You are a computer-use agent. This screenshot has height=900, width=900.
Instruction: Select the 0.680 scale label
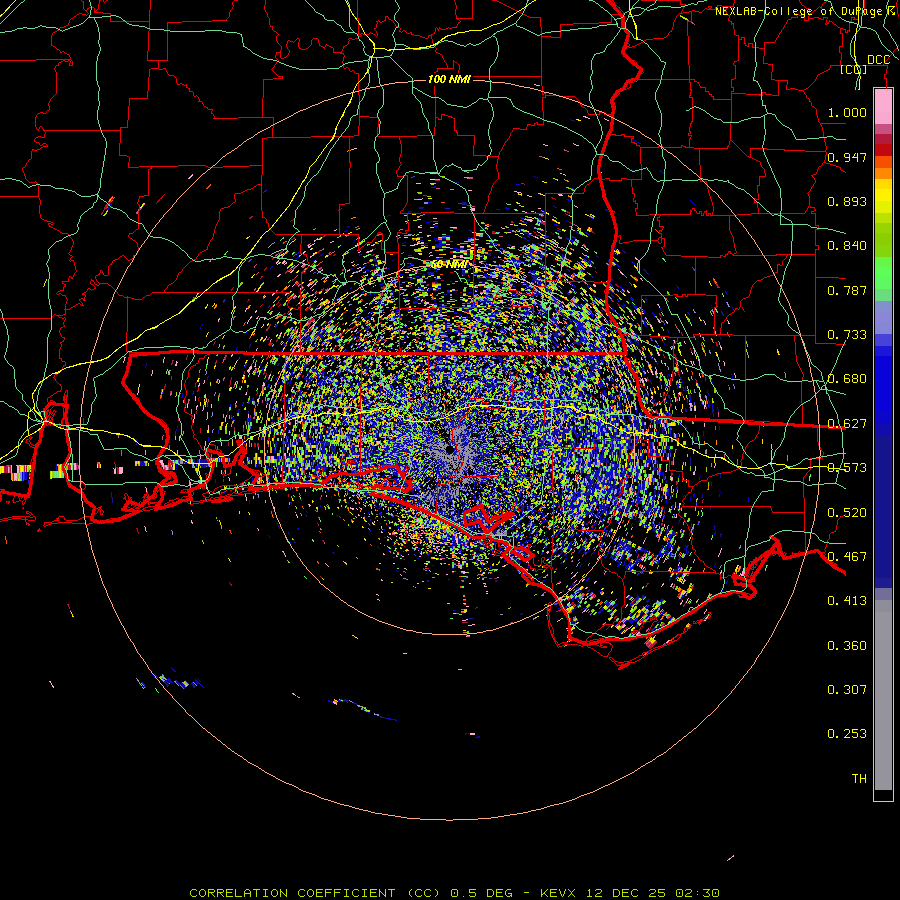[847, 379]
